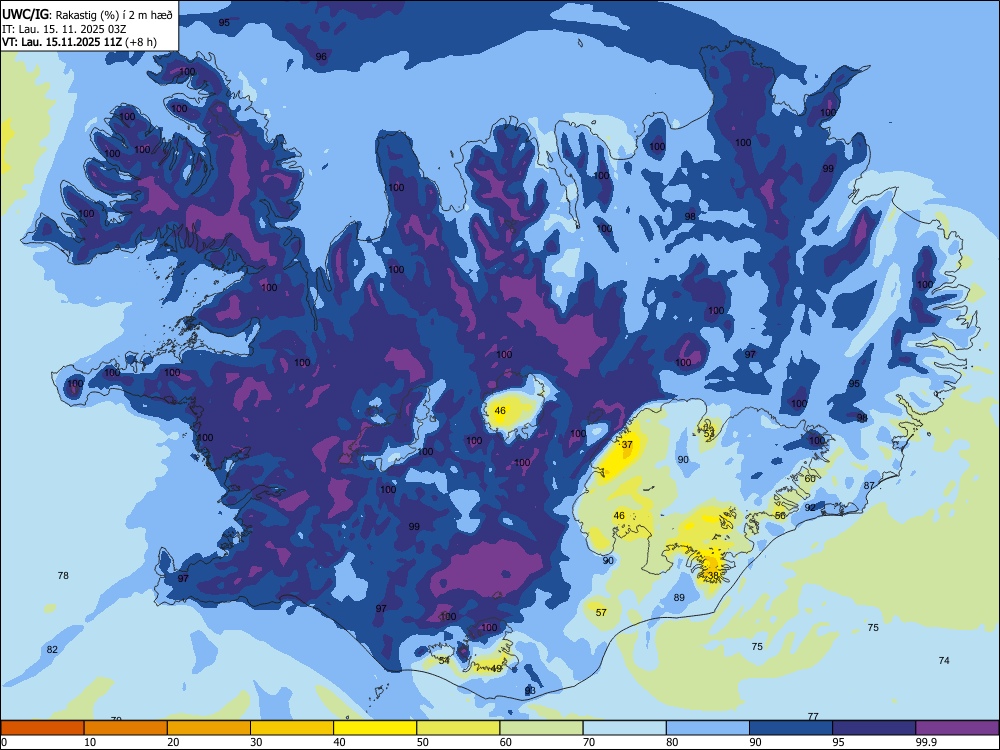The width and height of the screenshot is (1000, 750).
Task: Click the '70' legend scale label
Action: (589, 742)
